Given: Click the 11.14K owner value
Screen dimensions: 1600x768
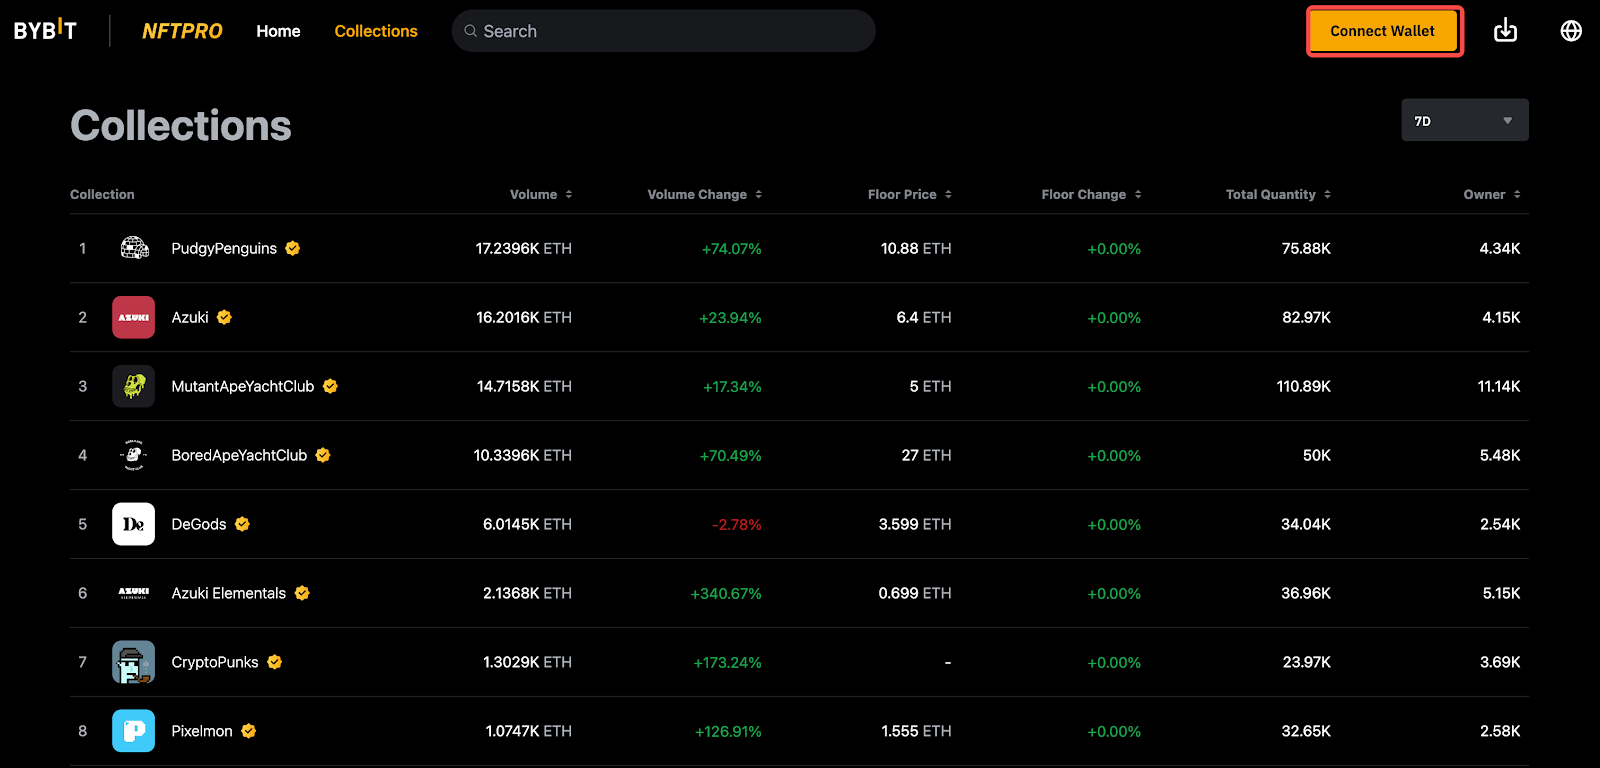Looking at the screenshot, I should tap(1499, 386).
